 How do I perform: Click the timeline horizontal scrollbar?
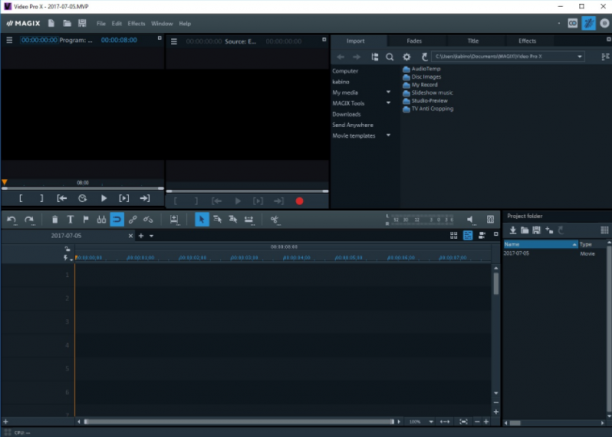[x=239, y=421]
